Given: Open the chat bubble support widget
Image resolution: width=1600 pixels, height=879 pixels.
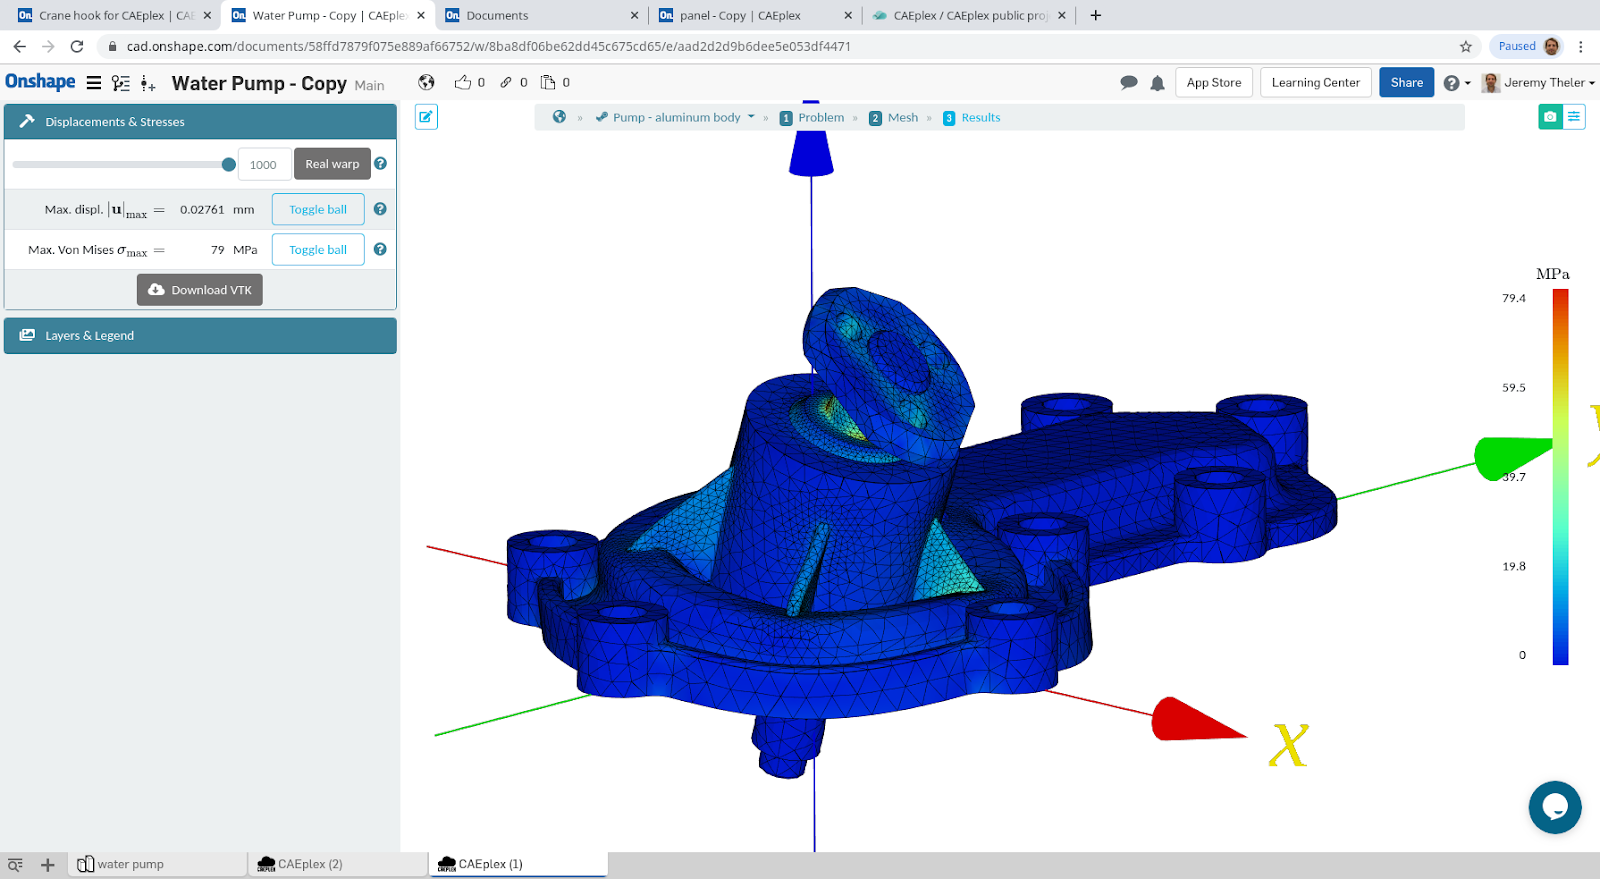Looking at the screenshot, I should click(1554, 807).
